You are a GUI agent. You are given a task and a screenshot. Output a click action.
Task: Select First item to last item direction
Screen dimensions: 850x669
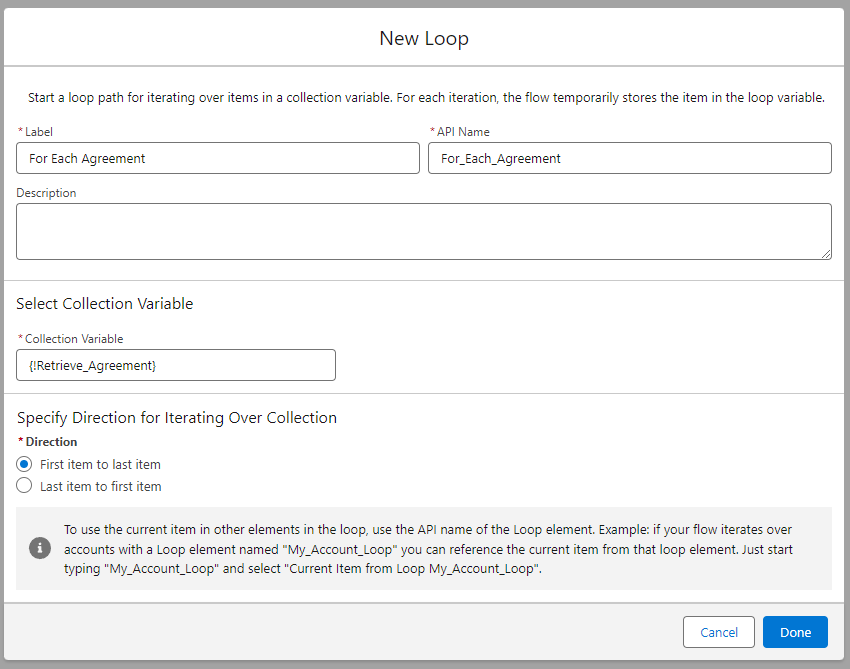coord(24,464)
